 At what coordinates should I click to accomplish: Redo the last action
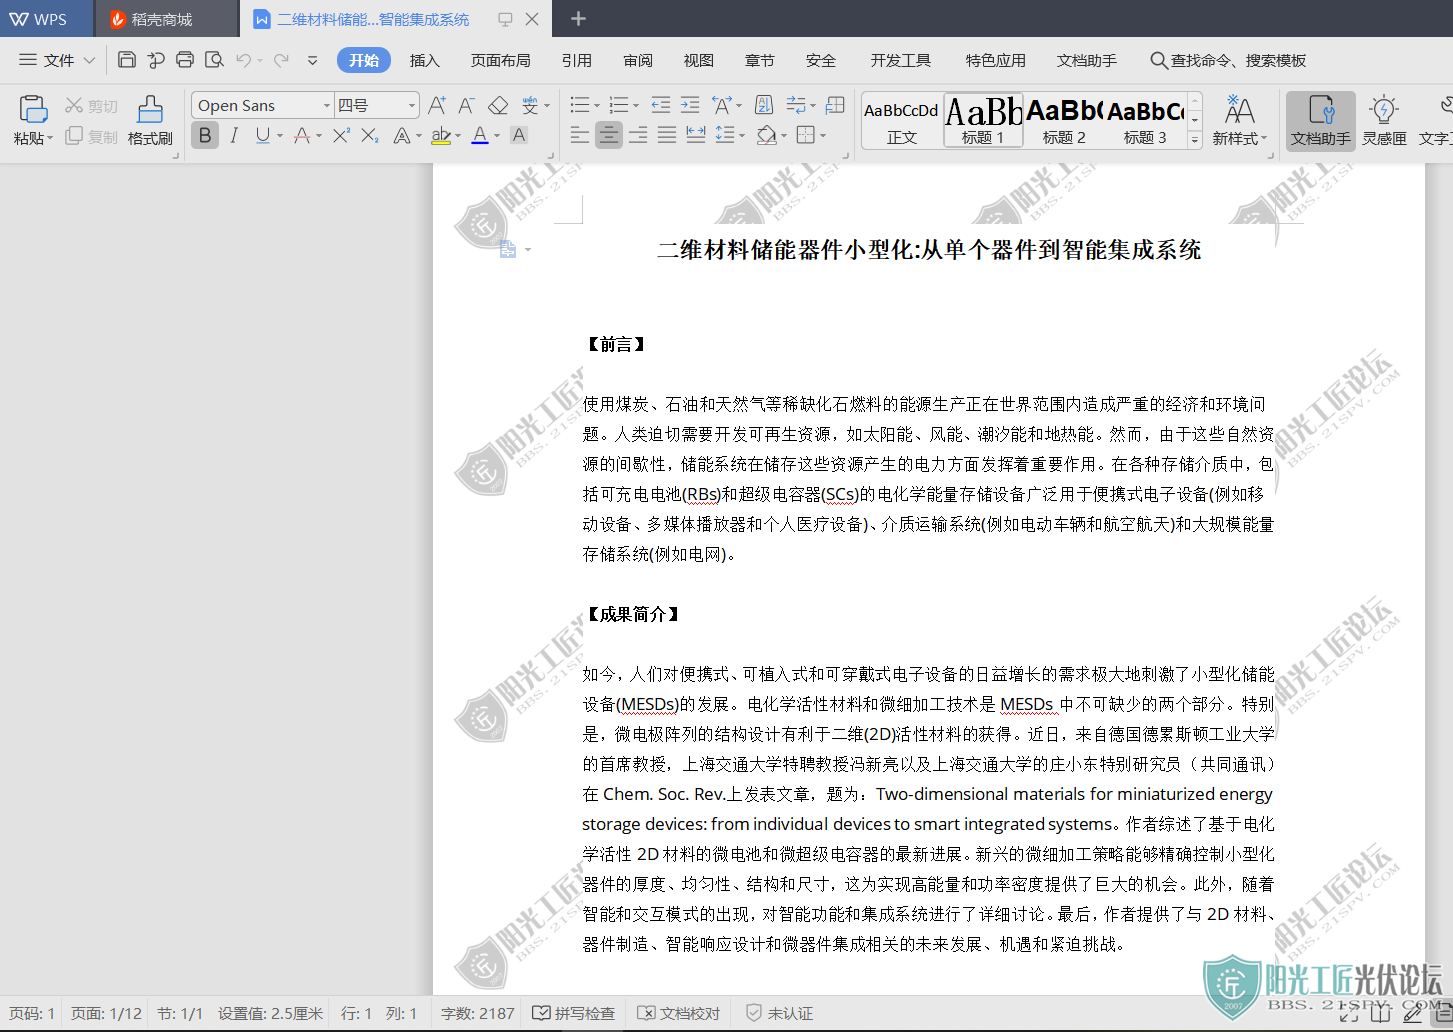pyautogui.click(x=282, y=60)
